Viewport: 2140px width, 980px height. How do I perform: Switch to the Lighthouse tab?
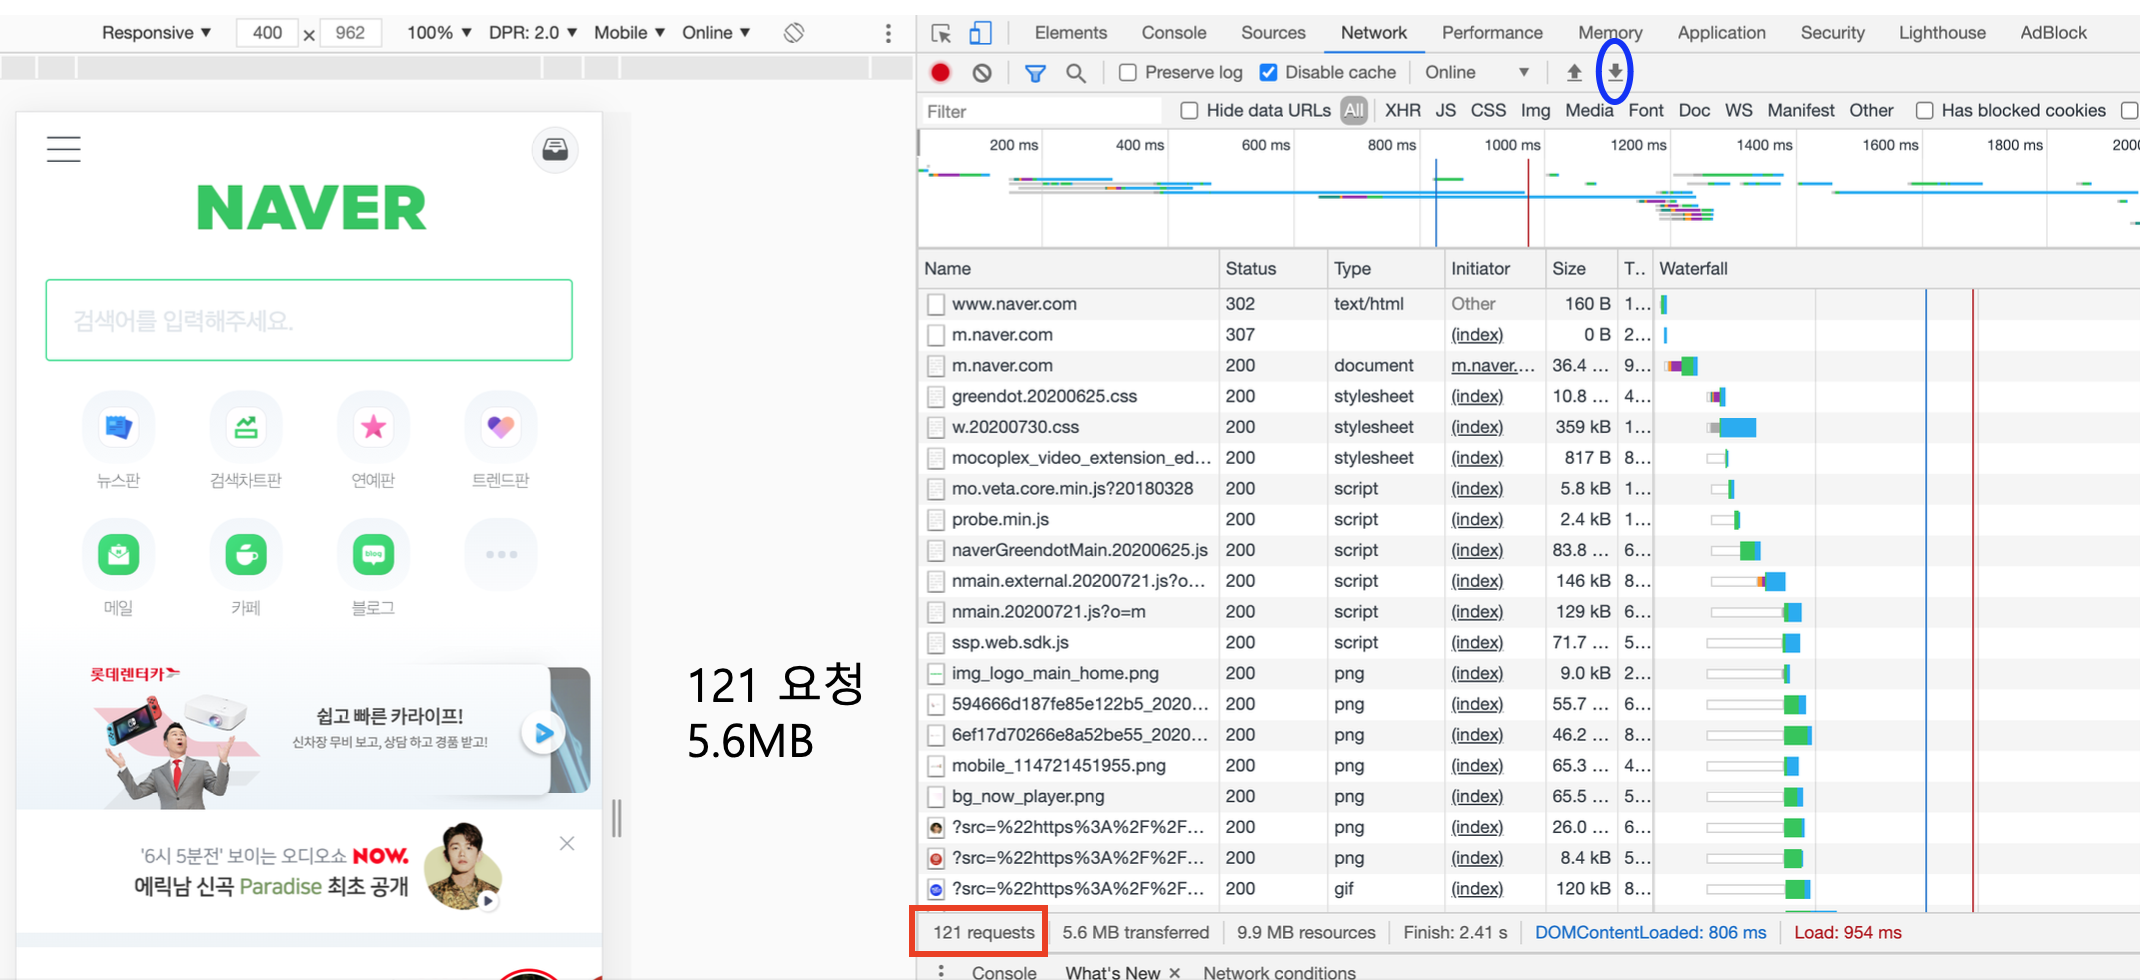pyautogui.click(x=1942, y=33)
